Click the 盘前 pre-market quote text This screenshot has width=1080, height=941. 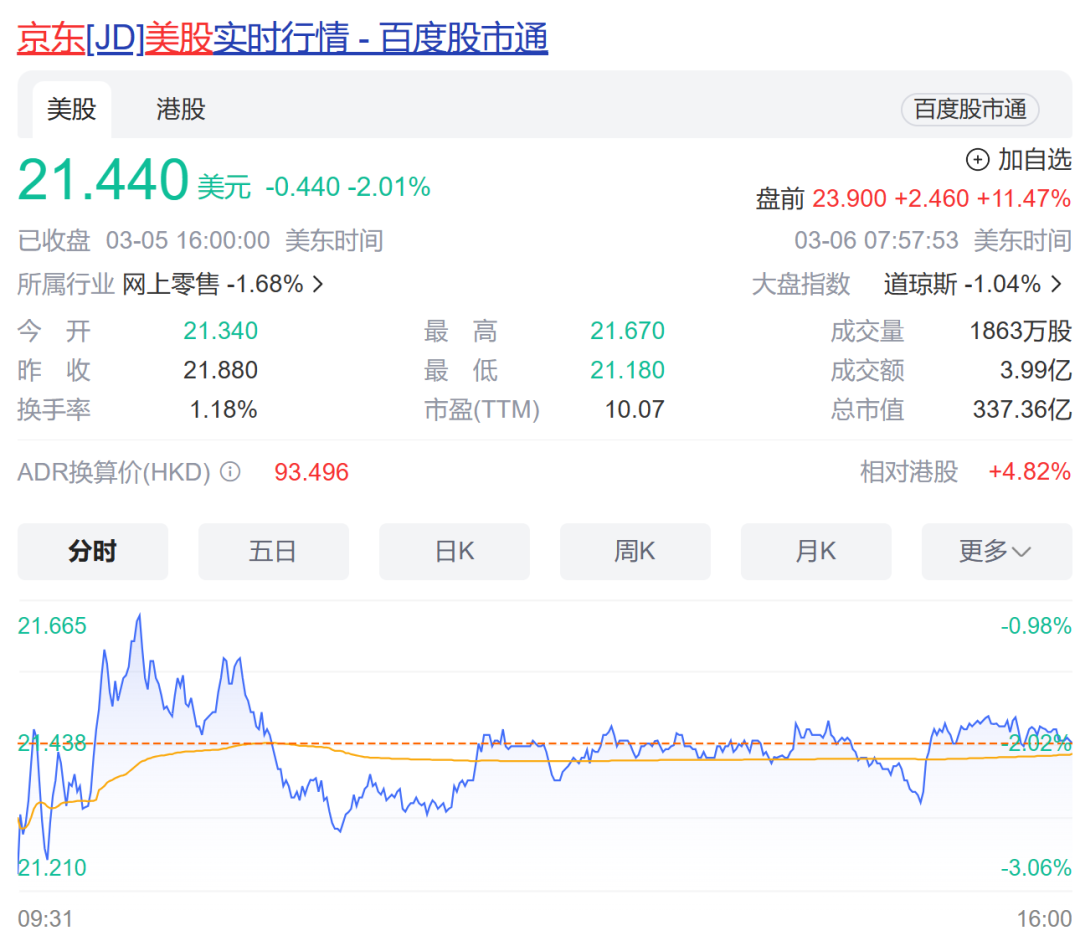[780, 199]
